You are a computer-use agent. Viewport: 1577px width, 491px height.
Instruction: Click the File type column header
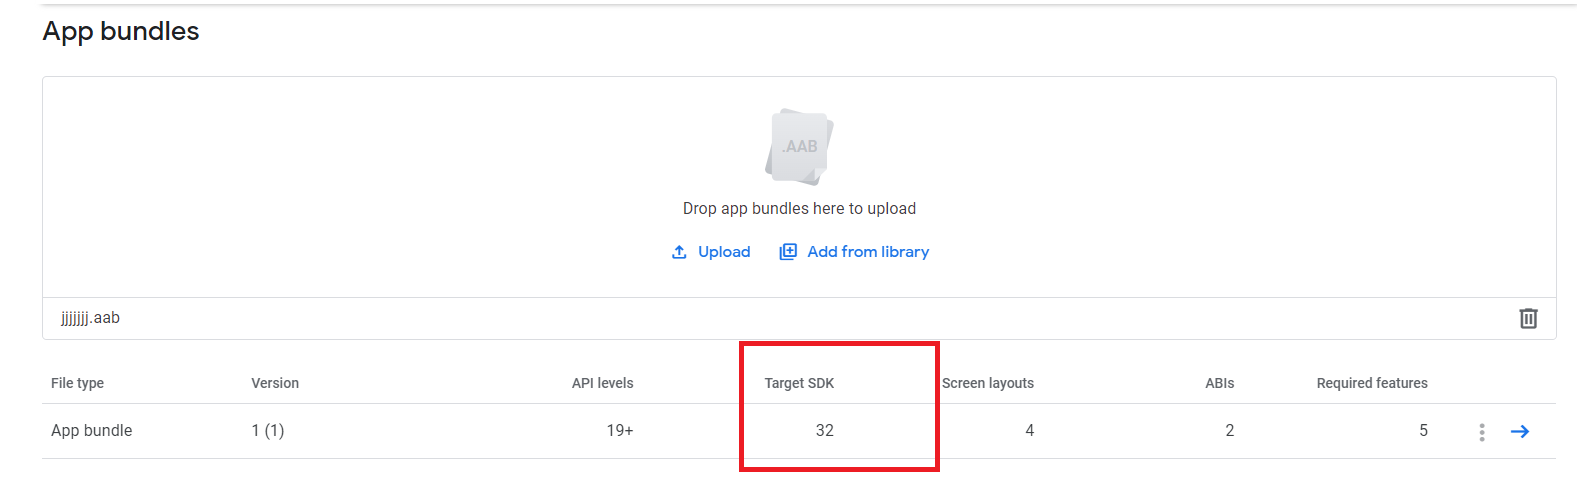click(x=77, y=383)
